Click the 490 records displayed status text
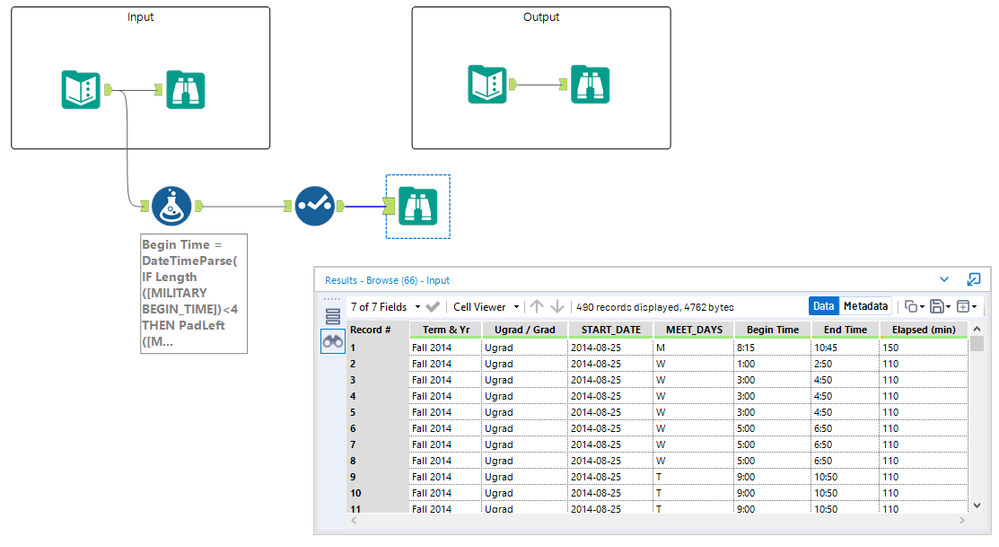The height and width of the screenshot is (547, 999). [x=655, y=307]
